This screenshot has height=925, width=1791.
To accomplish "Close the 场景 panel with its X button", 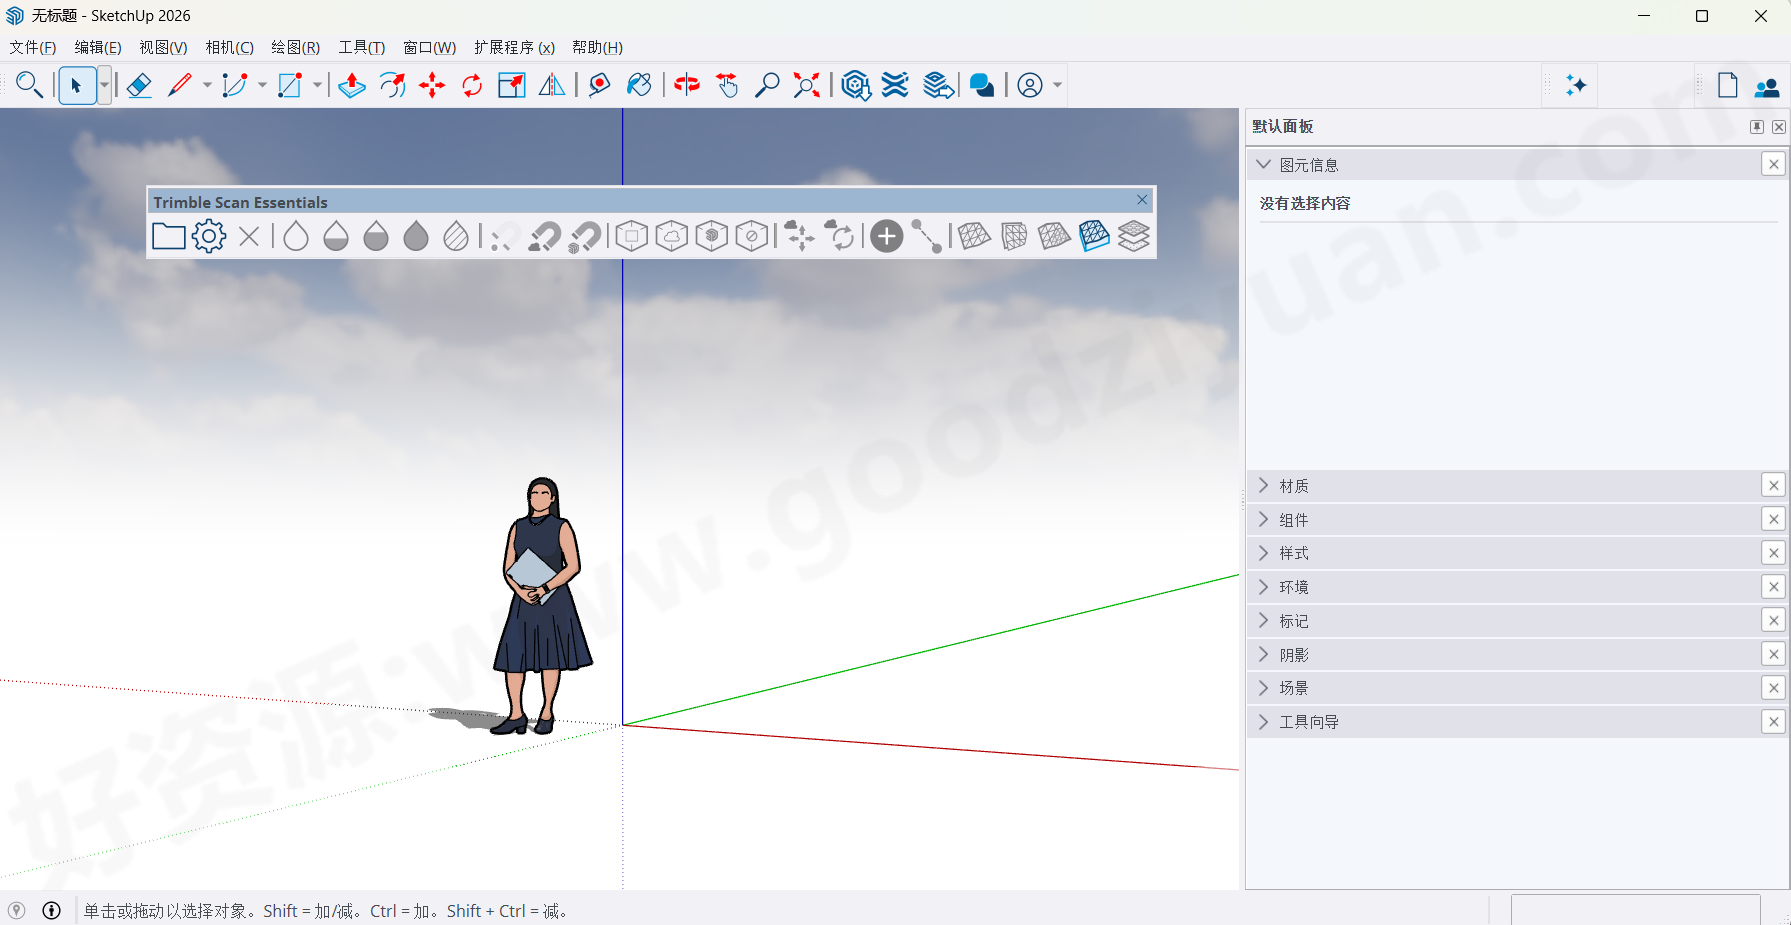I will coord(1774,687).
